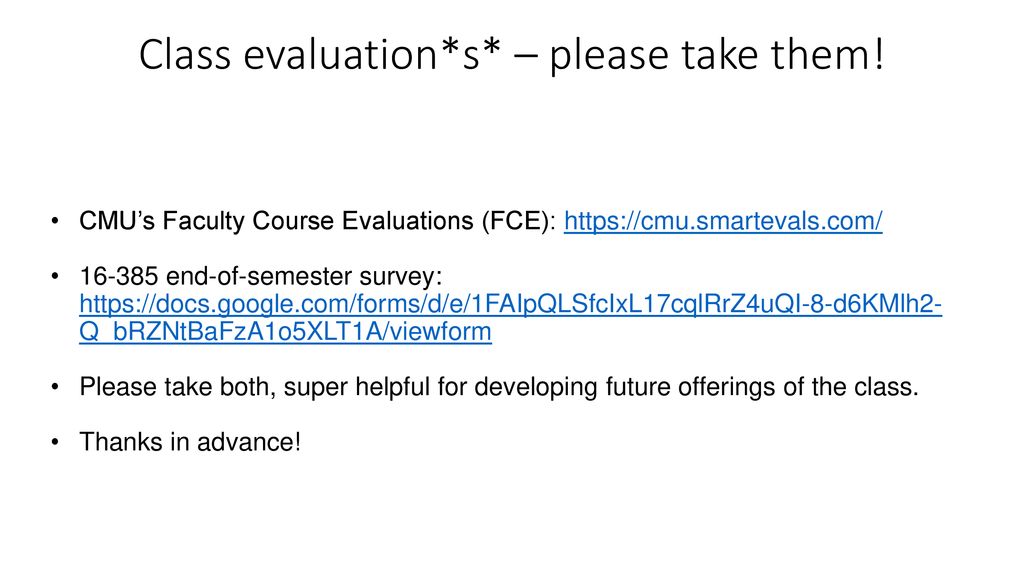Click the 16-385 end-of-semester survey text

click(261, 276)
